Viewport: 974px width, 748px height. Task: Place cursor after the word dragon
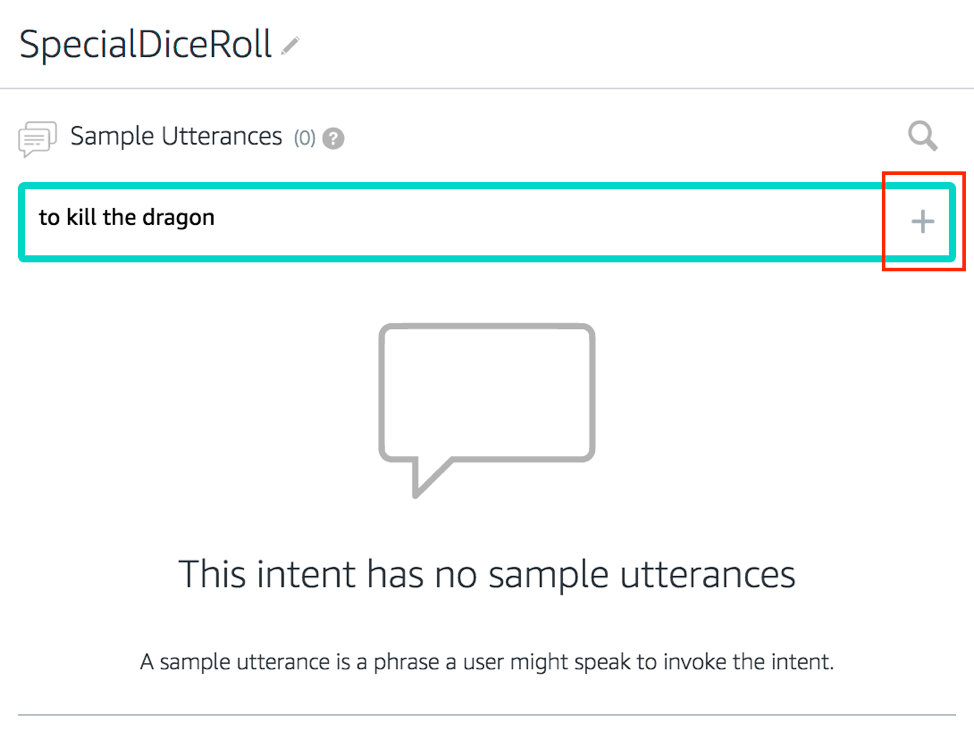(216, 217)
